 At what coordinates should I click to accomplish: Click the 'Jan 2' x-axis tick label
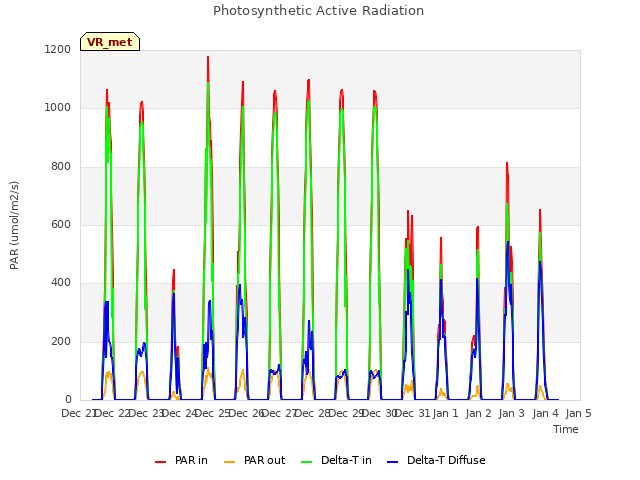[x=478, y=413]
